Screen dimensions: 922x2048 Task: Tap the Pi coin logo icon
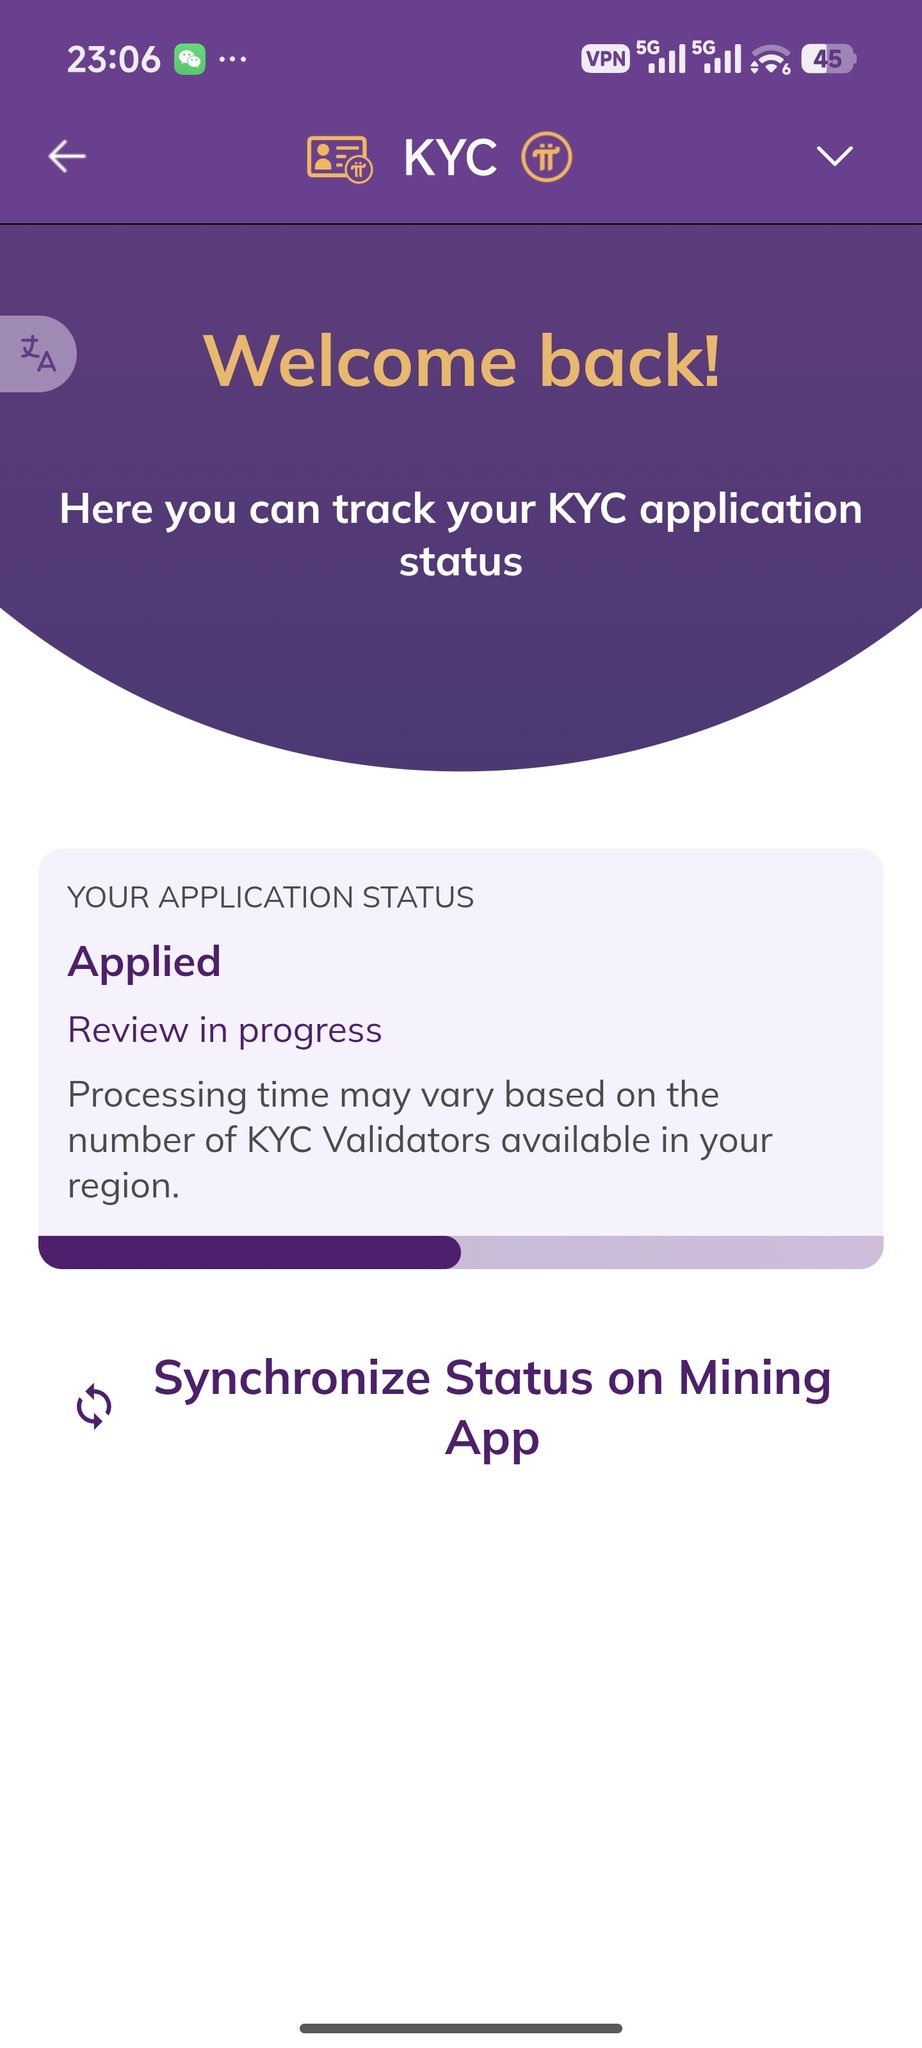tap(546, 158)
